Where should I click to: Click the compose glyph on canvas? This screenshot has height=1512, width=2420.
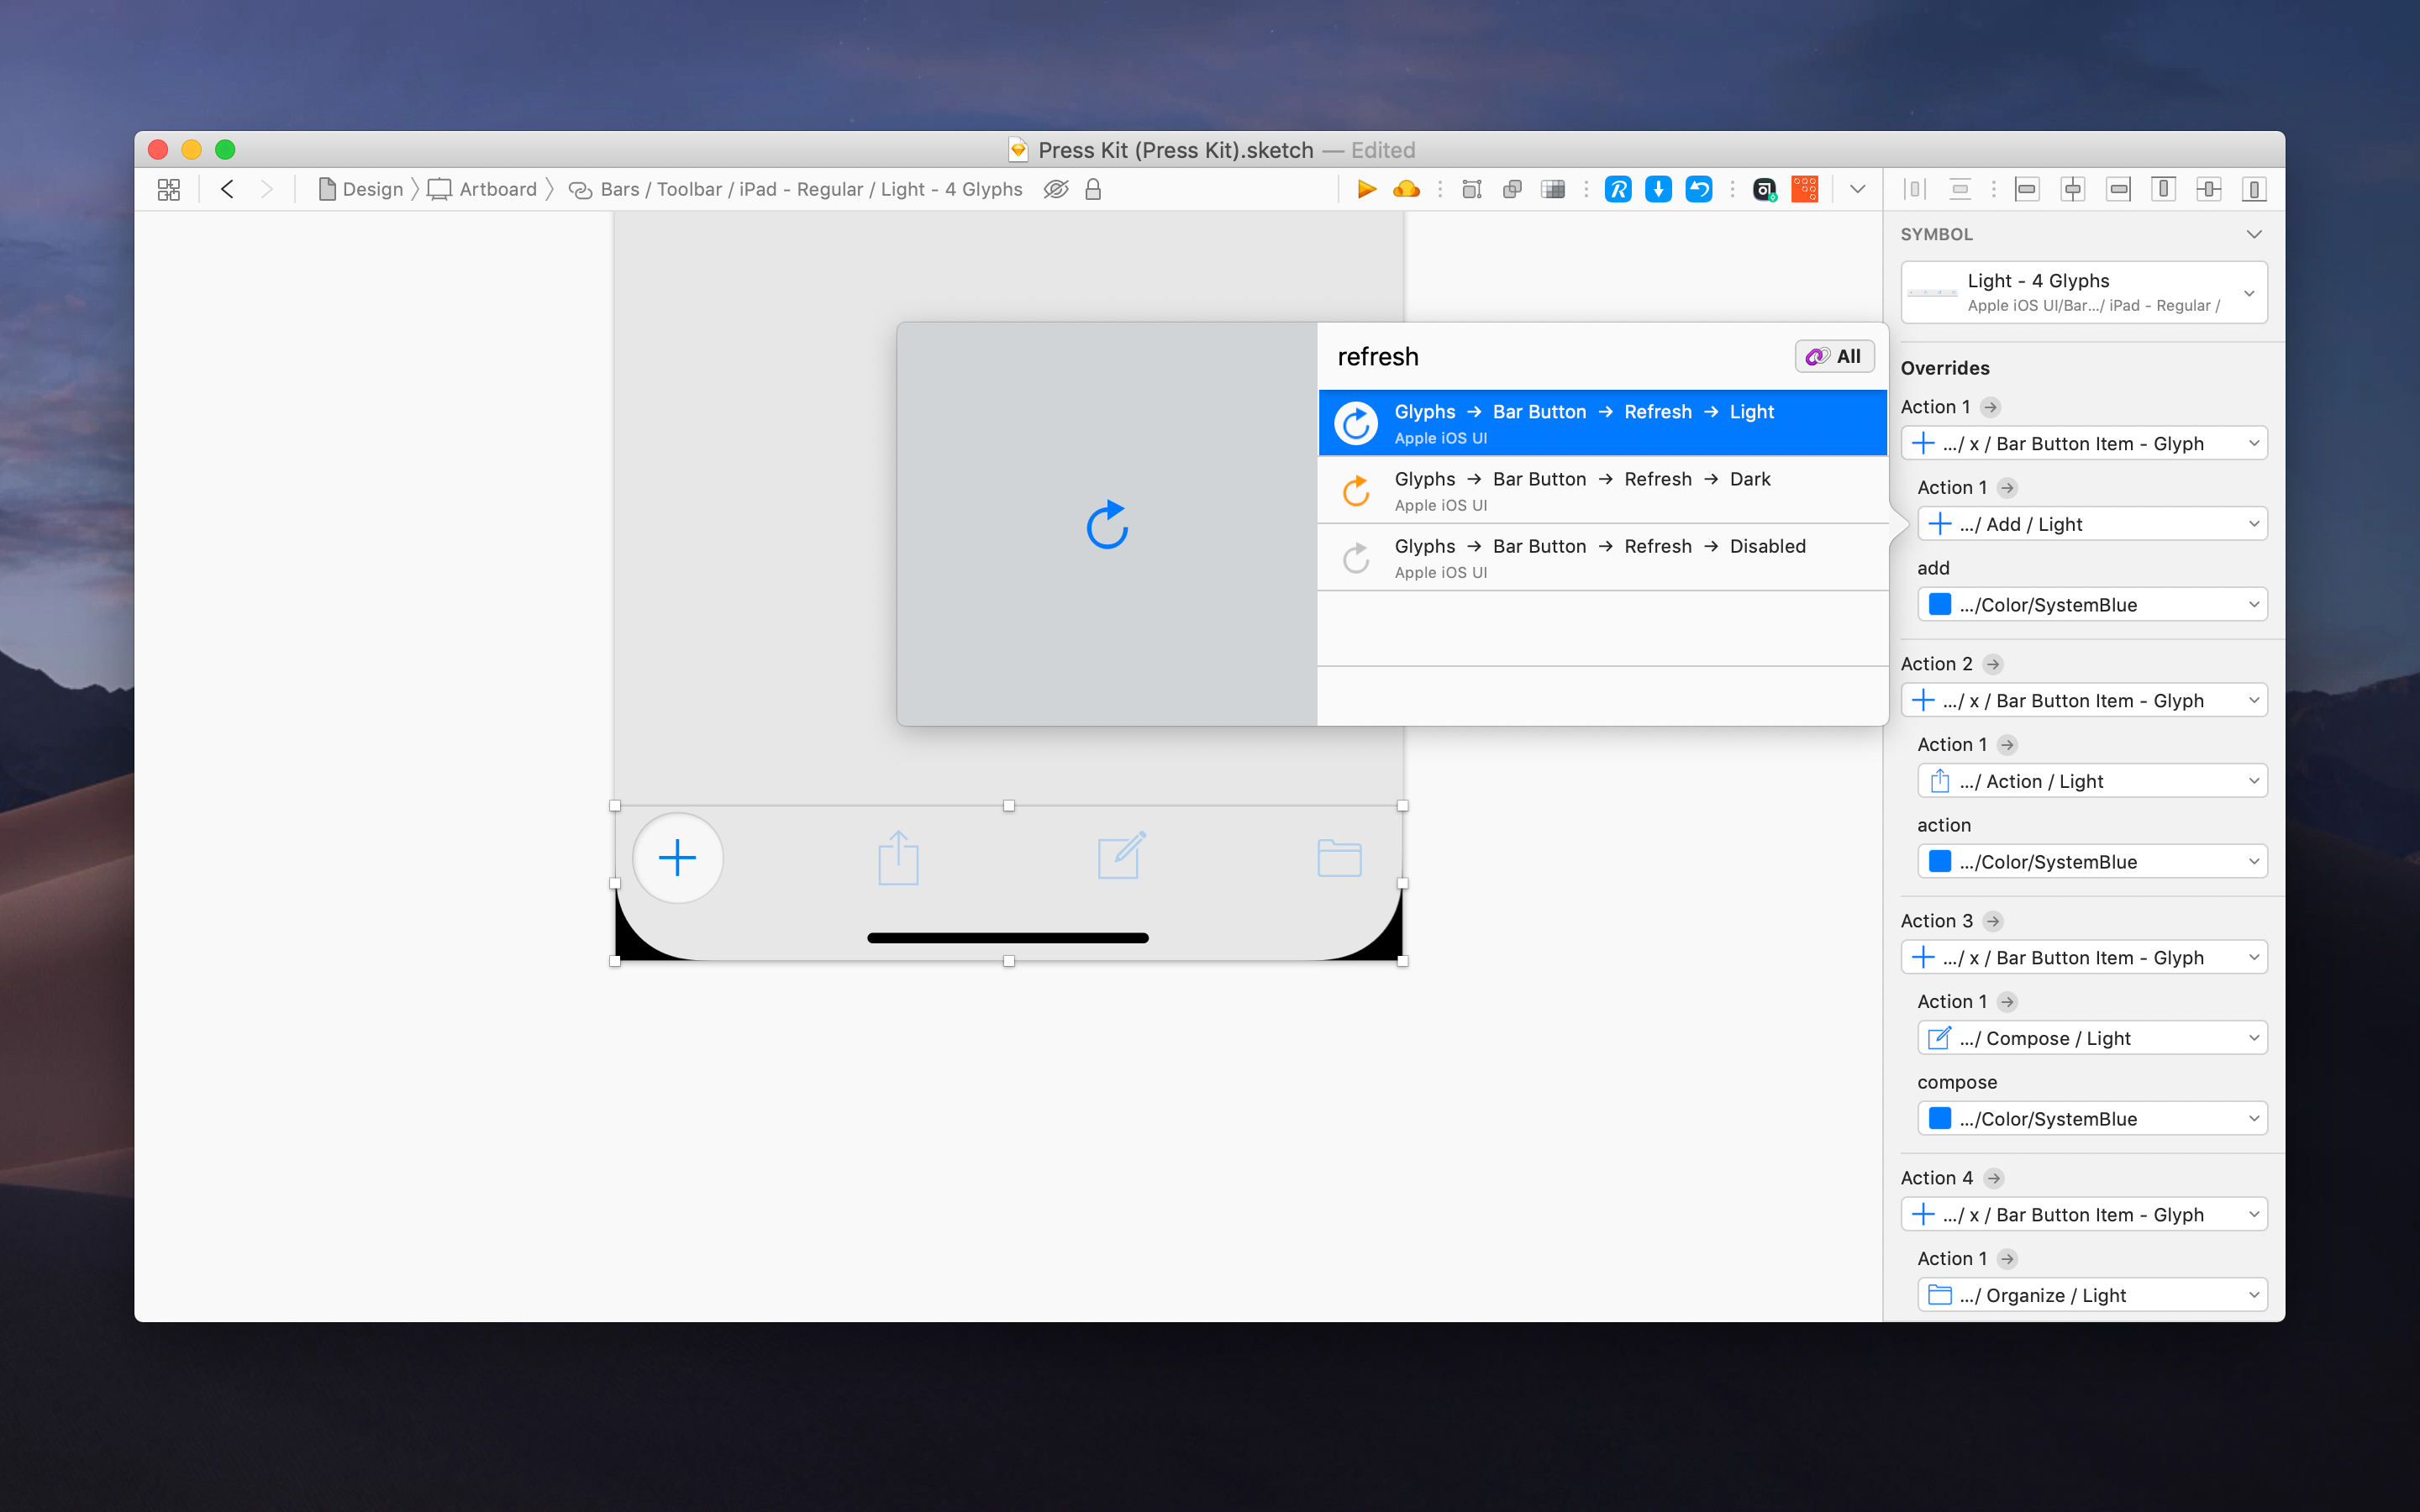click(x=1120, y=856)
